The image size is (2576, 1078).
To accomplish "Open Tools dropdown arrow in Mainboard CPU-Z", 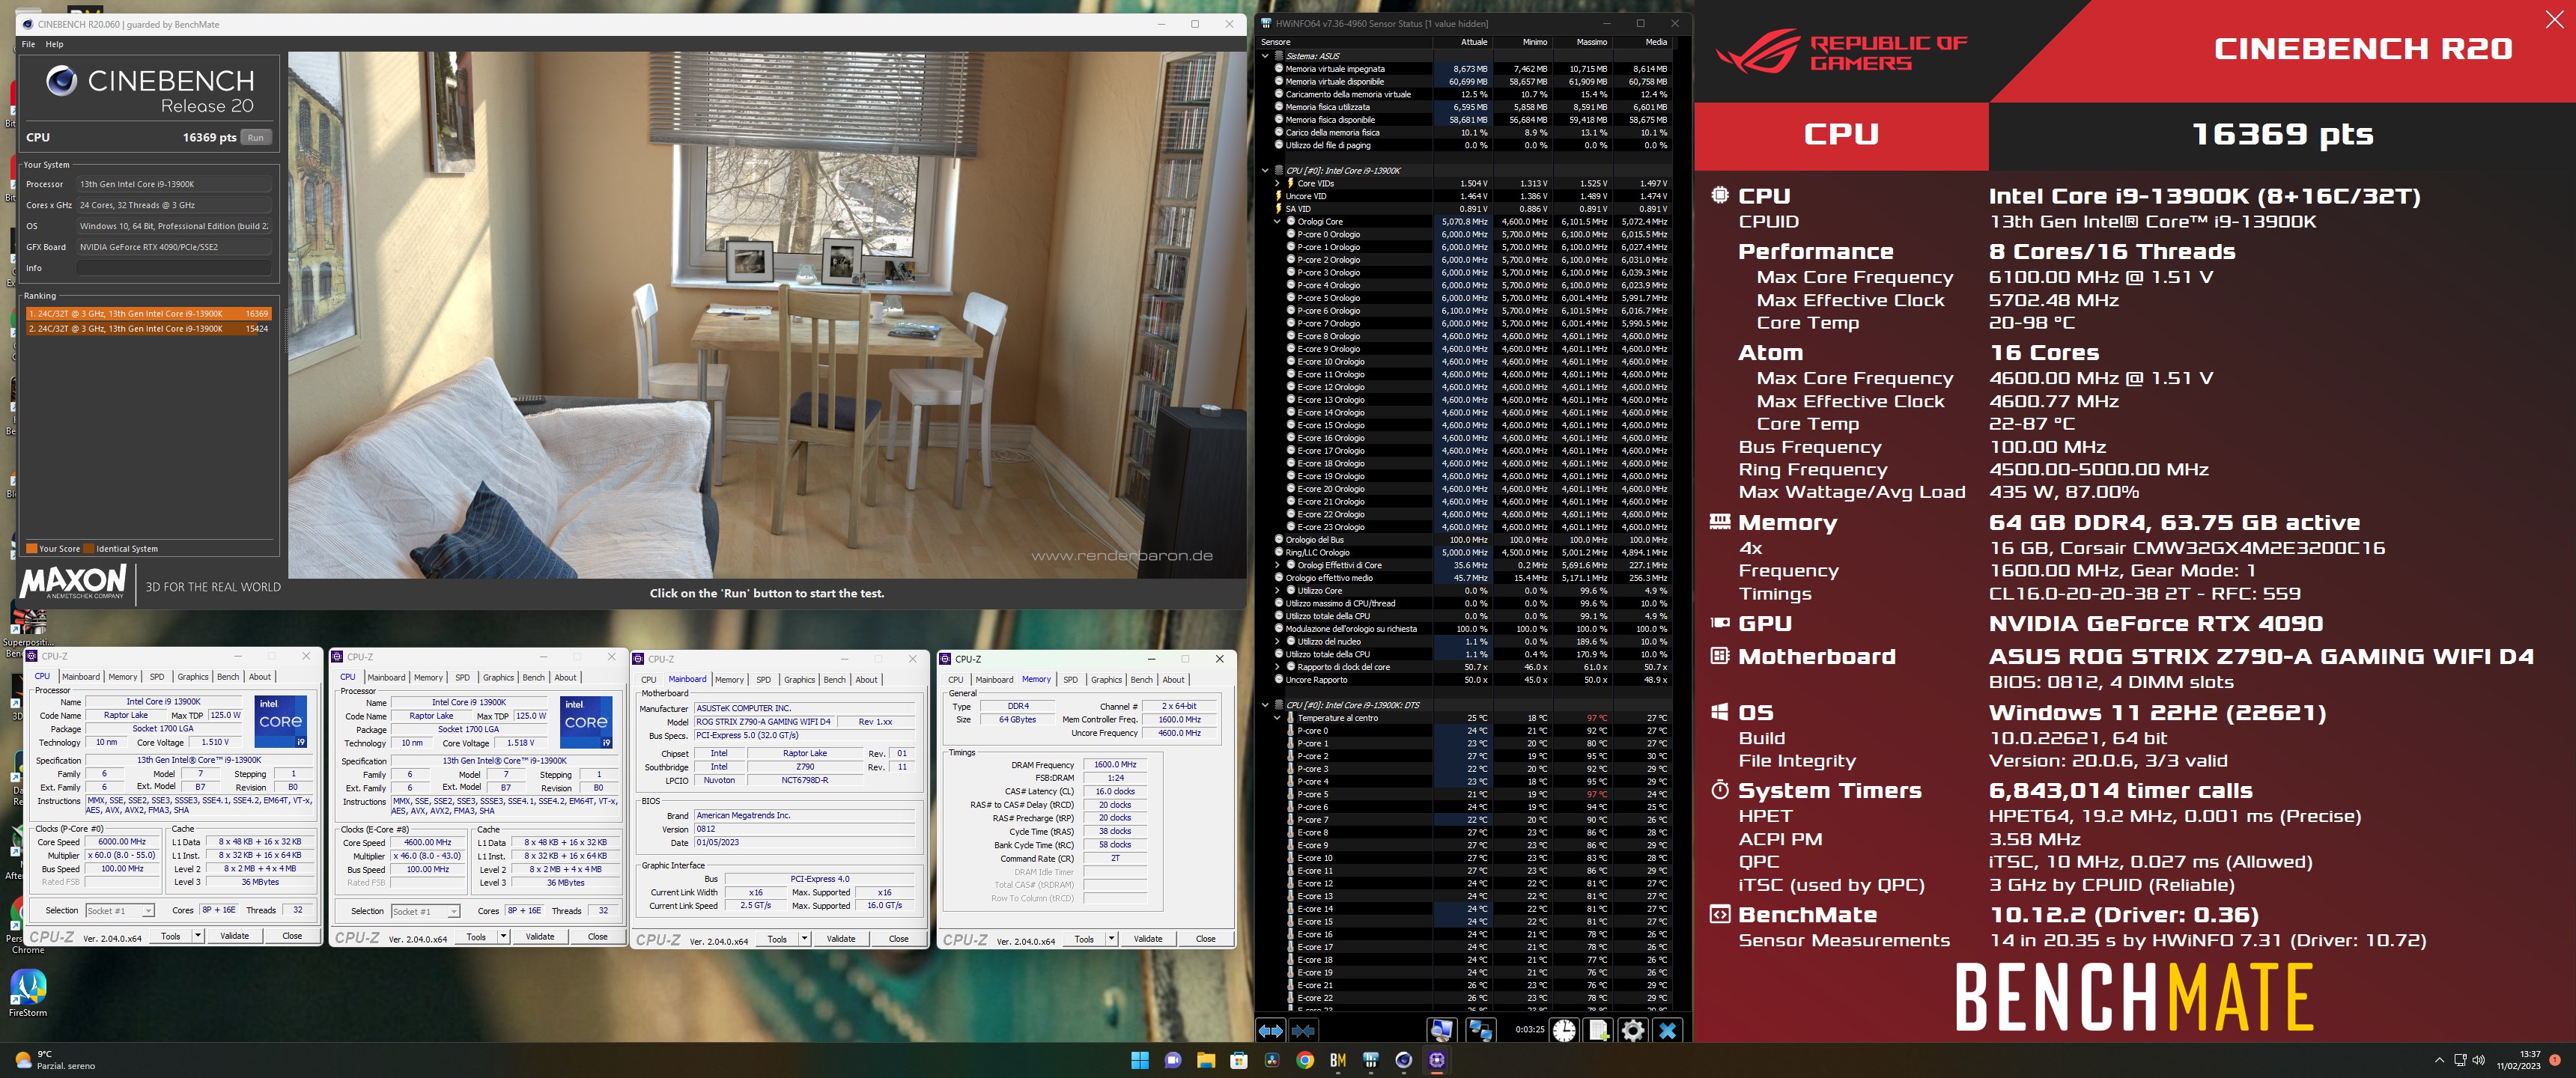I will pos(804,939).
